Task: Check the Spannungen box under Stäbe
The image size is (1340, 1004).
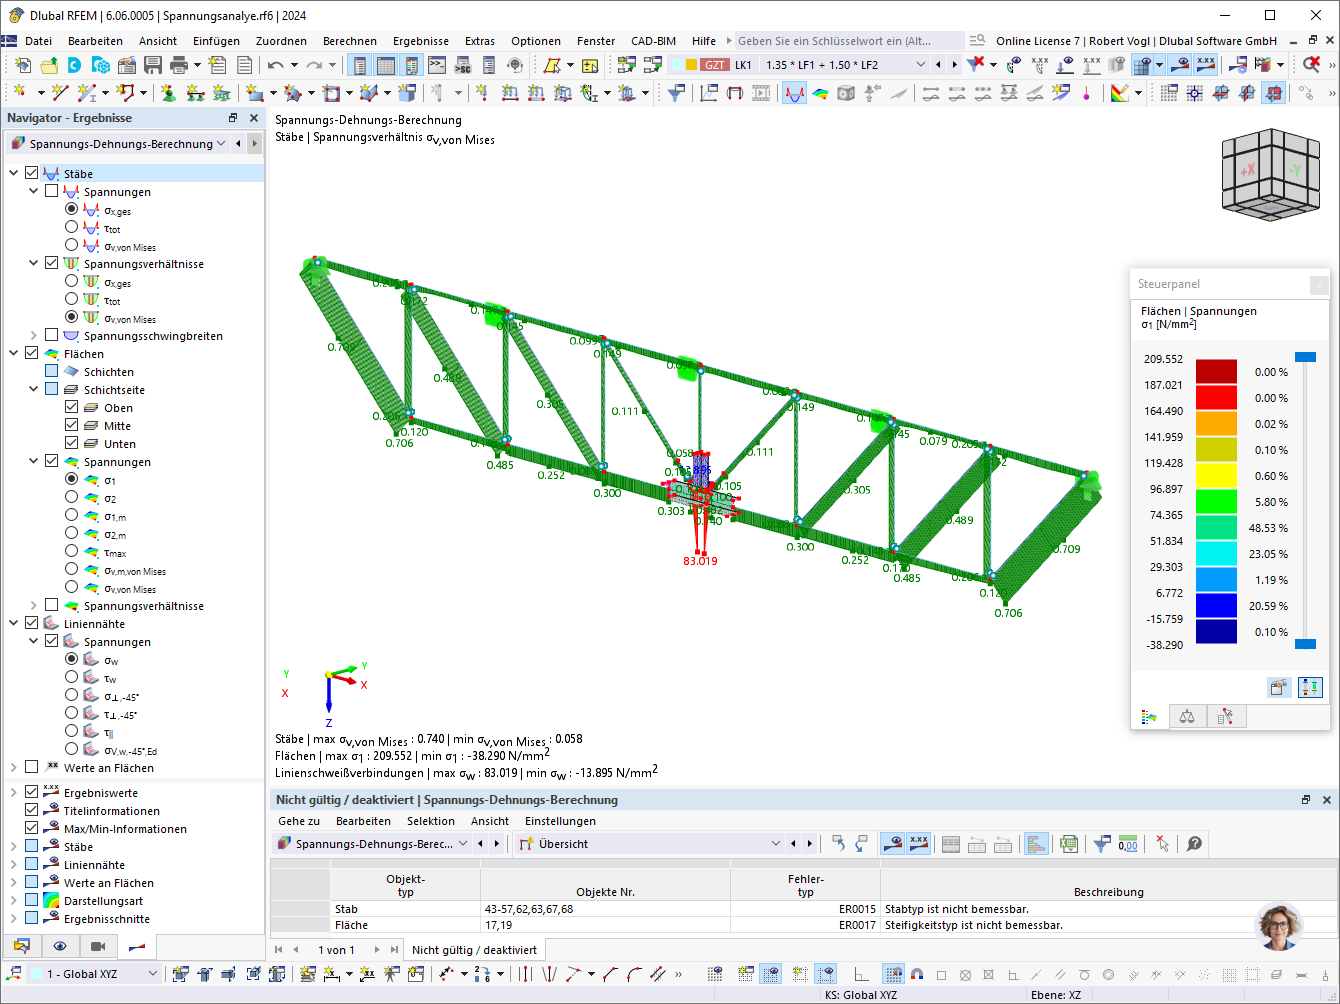Action: [x=51, y=191]
